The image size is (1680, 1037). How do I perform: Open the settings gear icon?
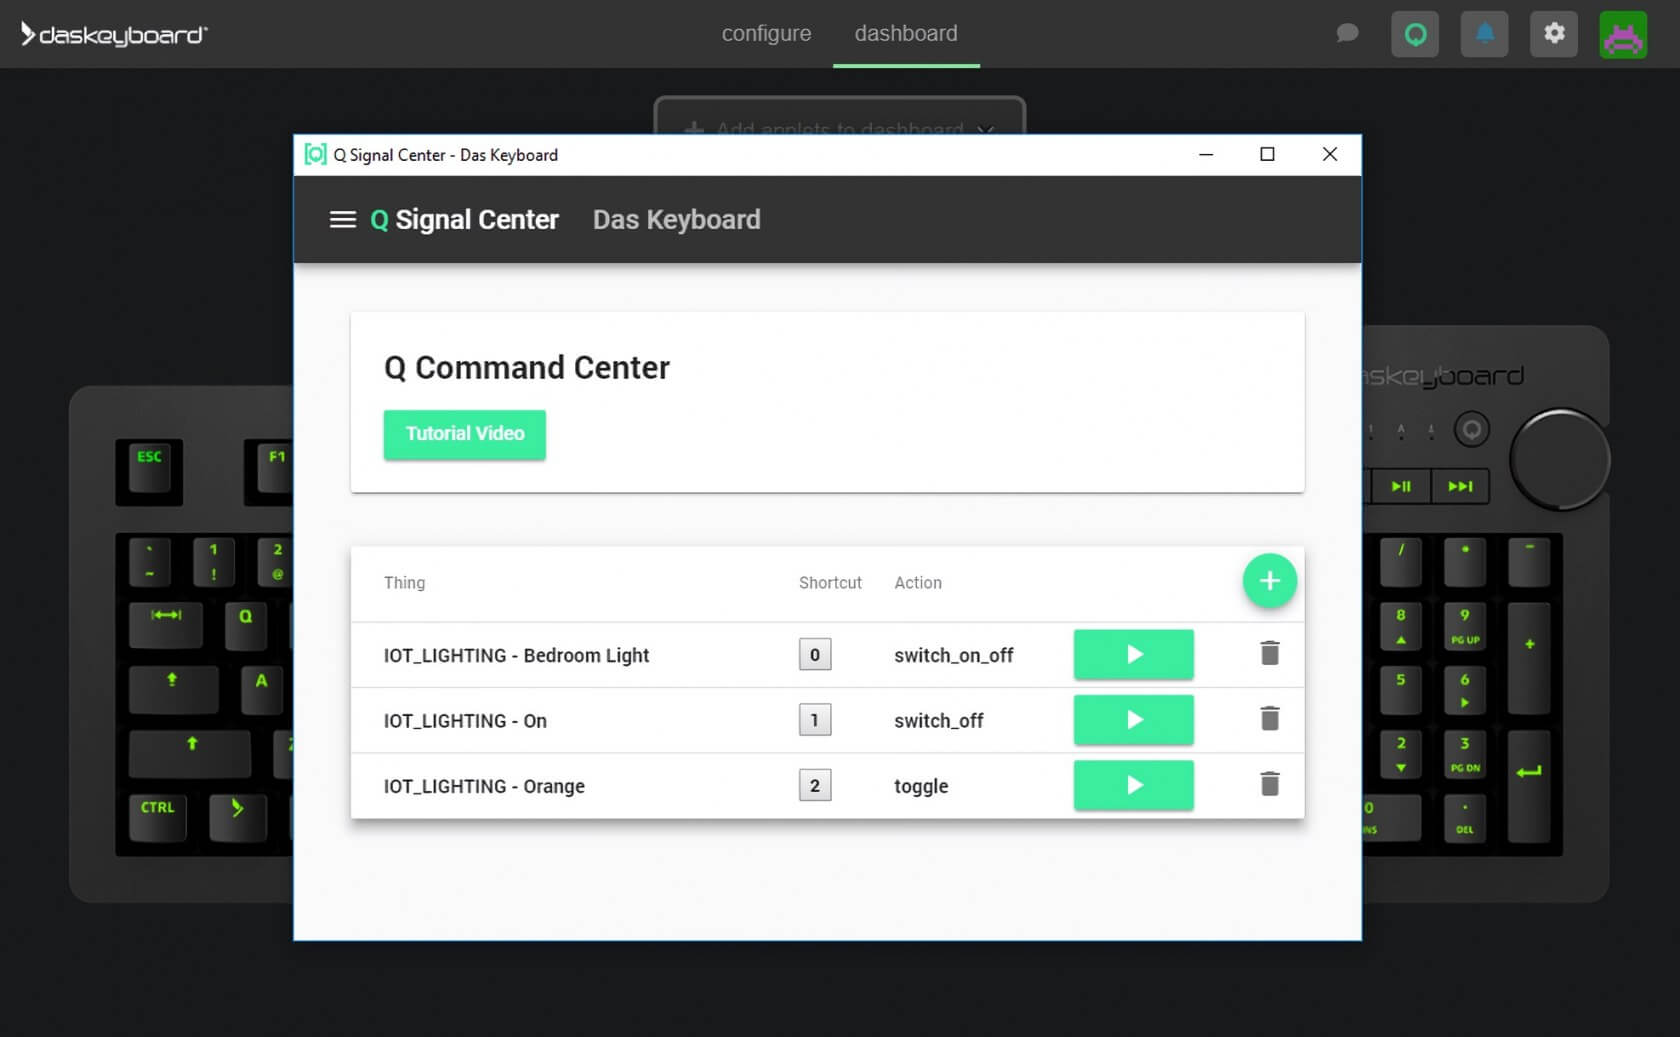[x=1554, y=34]
